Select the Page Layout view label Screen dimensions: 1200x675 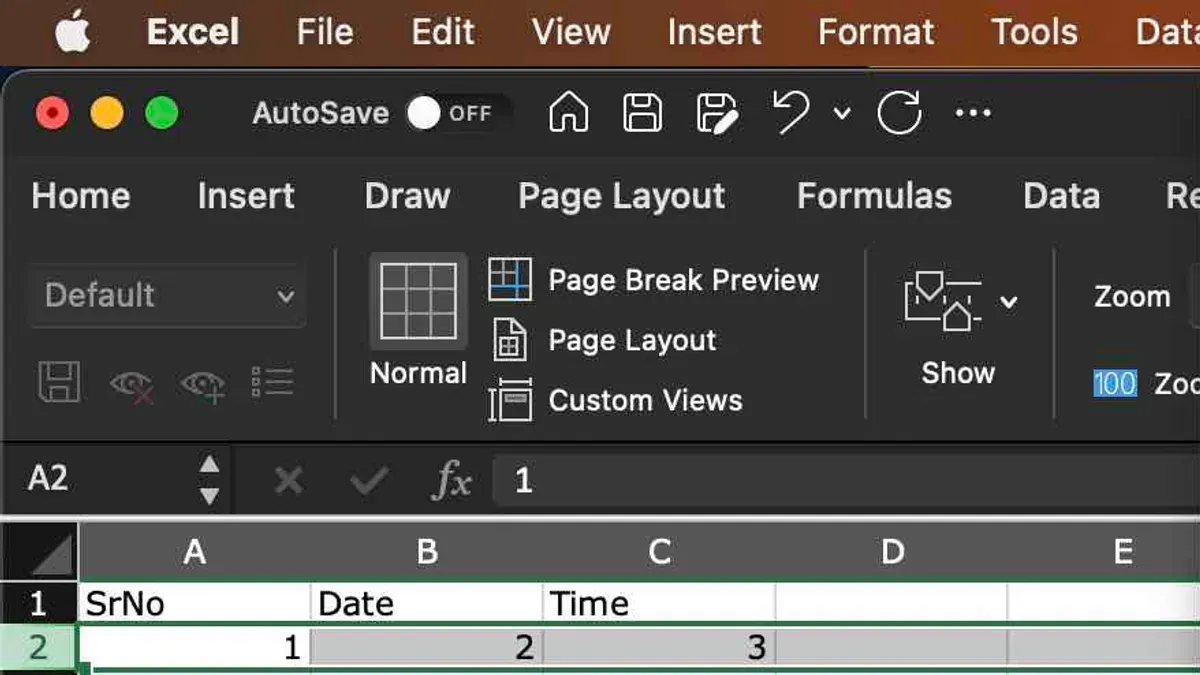(633, 340)
